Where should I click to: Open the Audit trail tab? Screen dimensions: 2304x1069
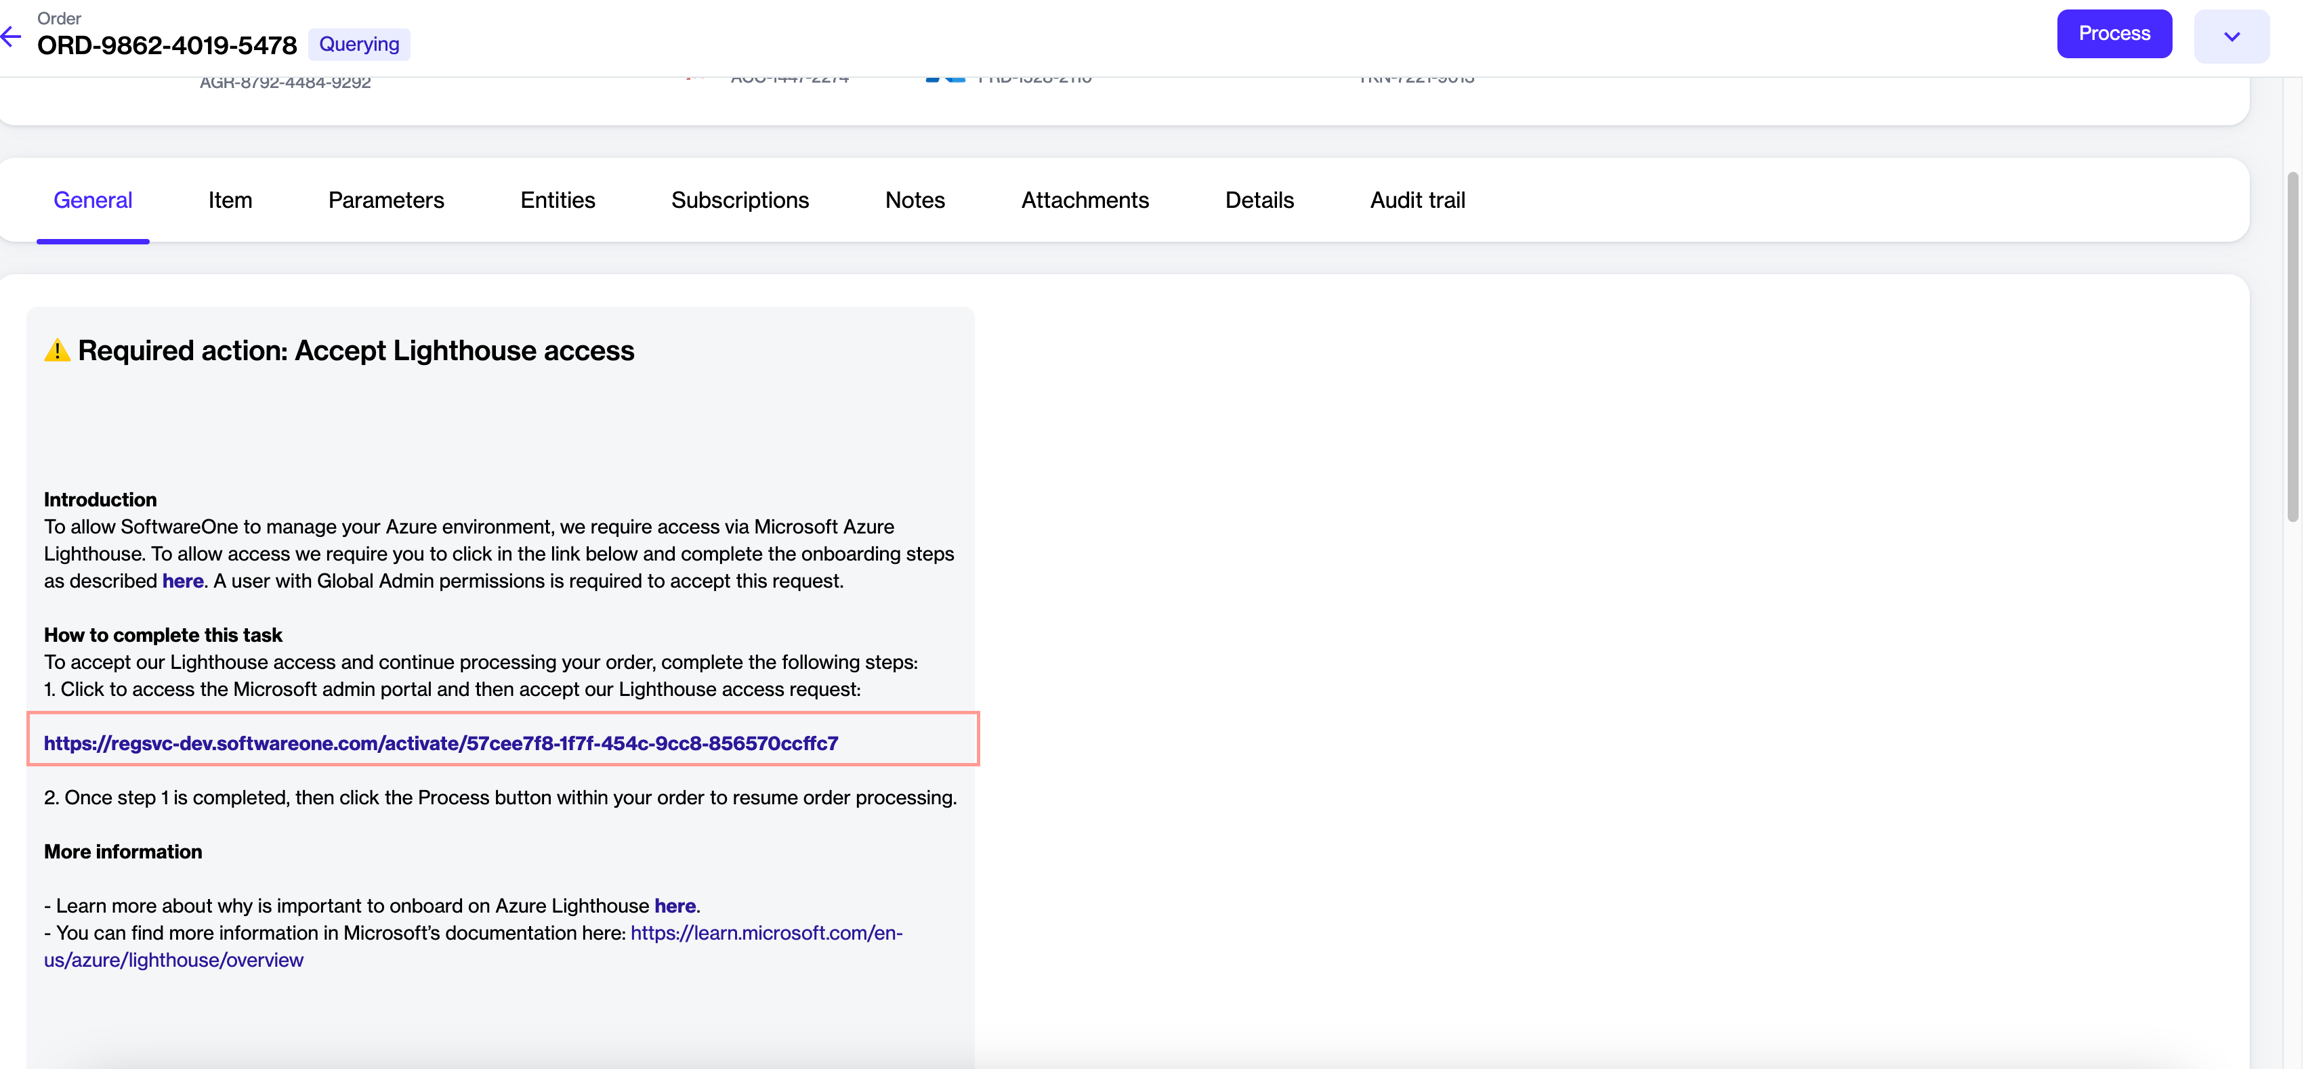(x=1417, y=200)
